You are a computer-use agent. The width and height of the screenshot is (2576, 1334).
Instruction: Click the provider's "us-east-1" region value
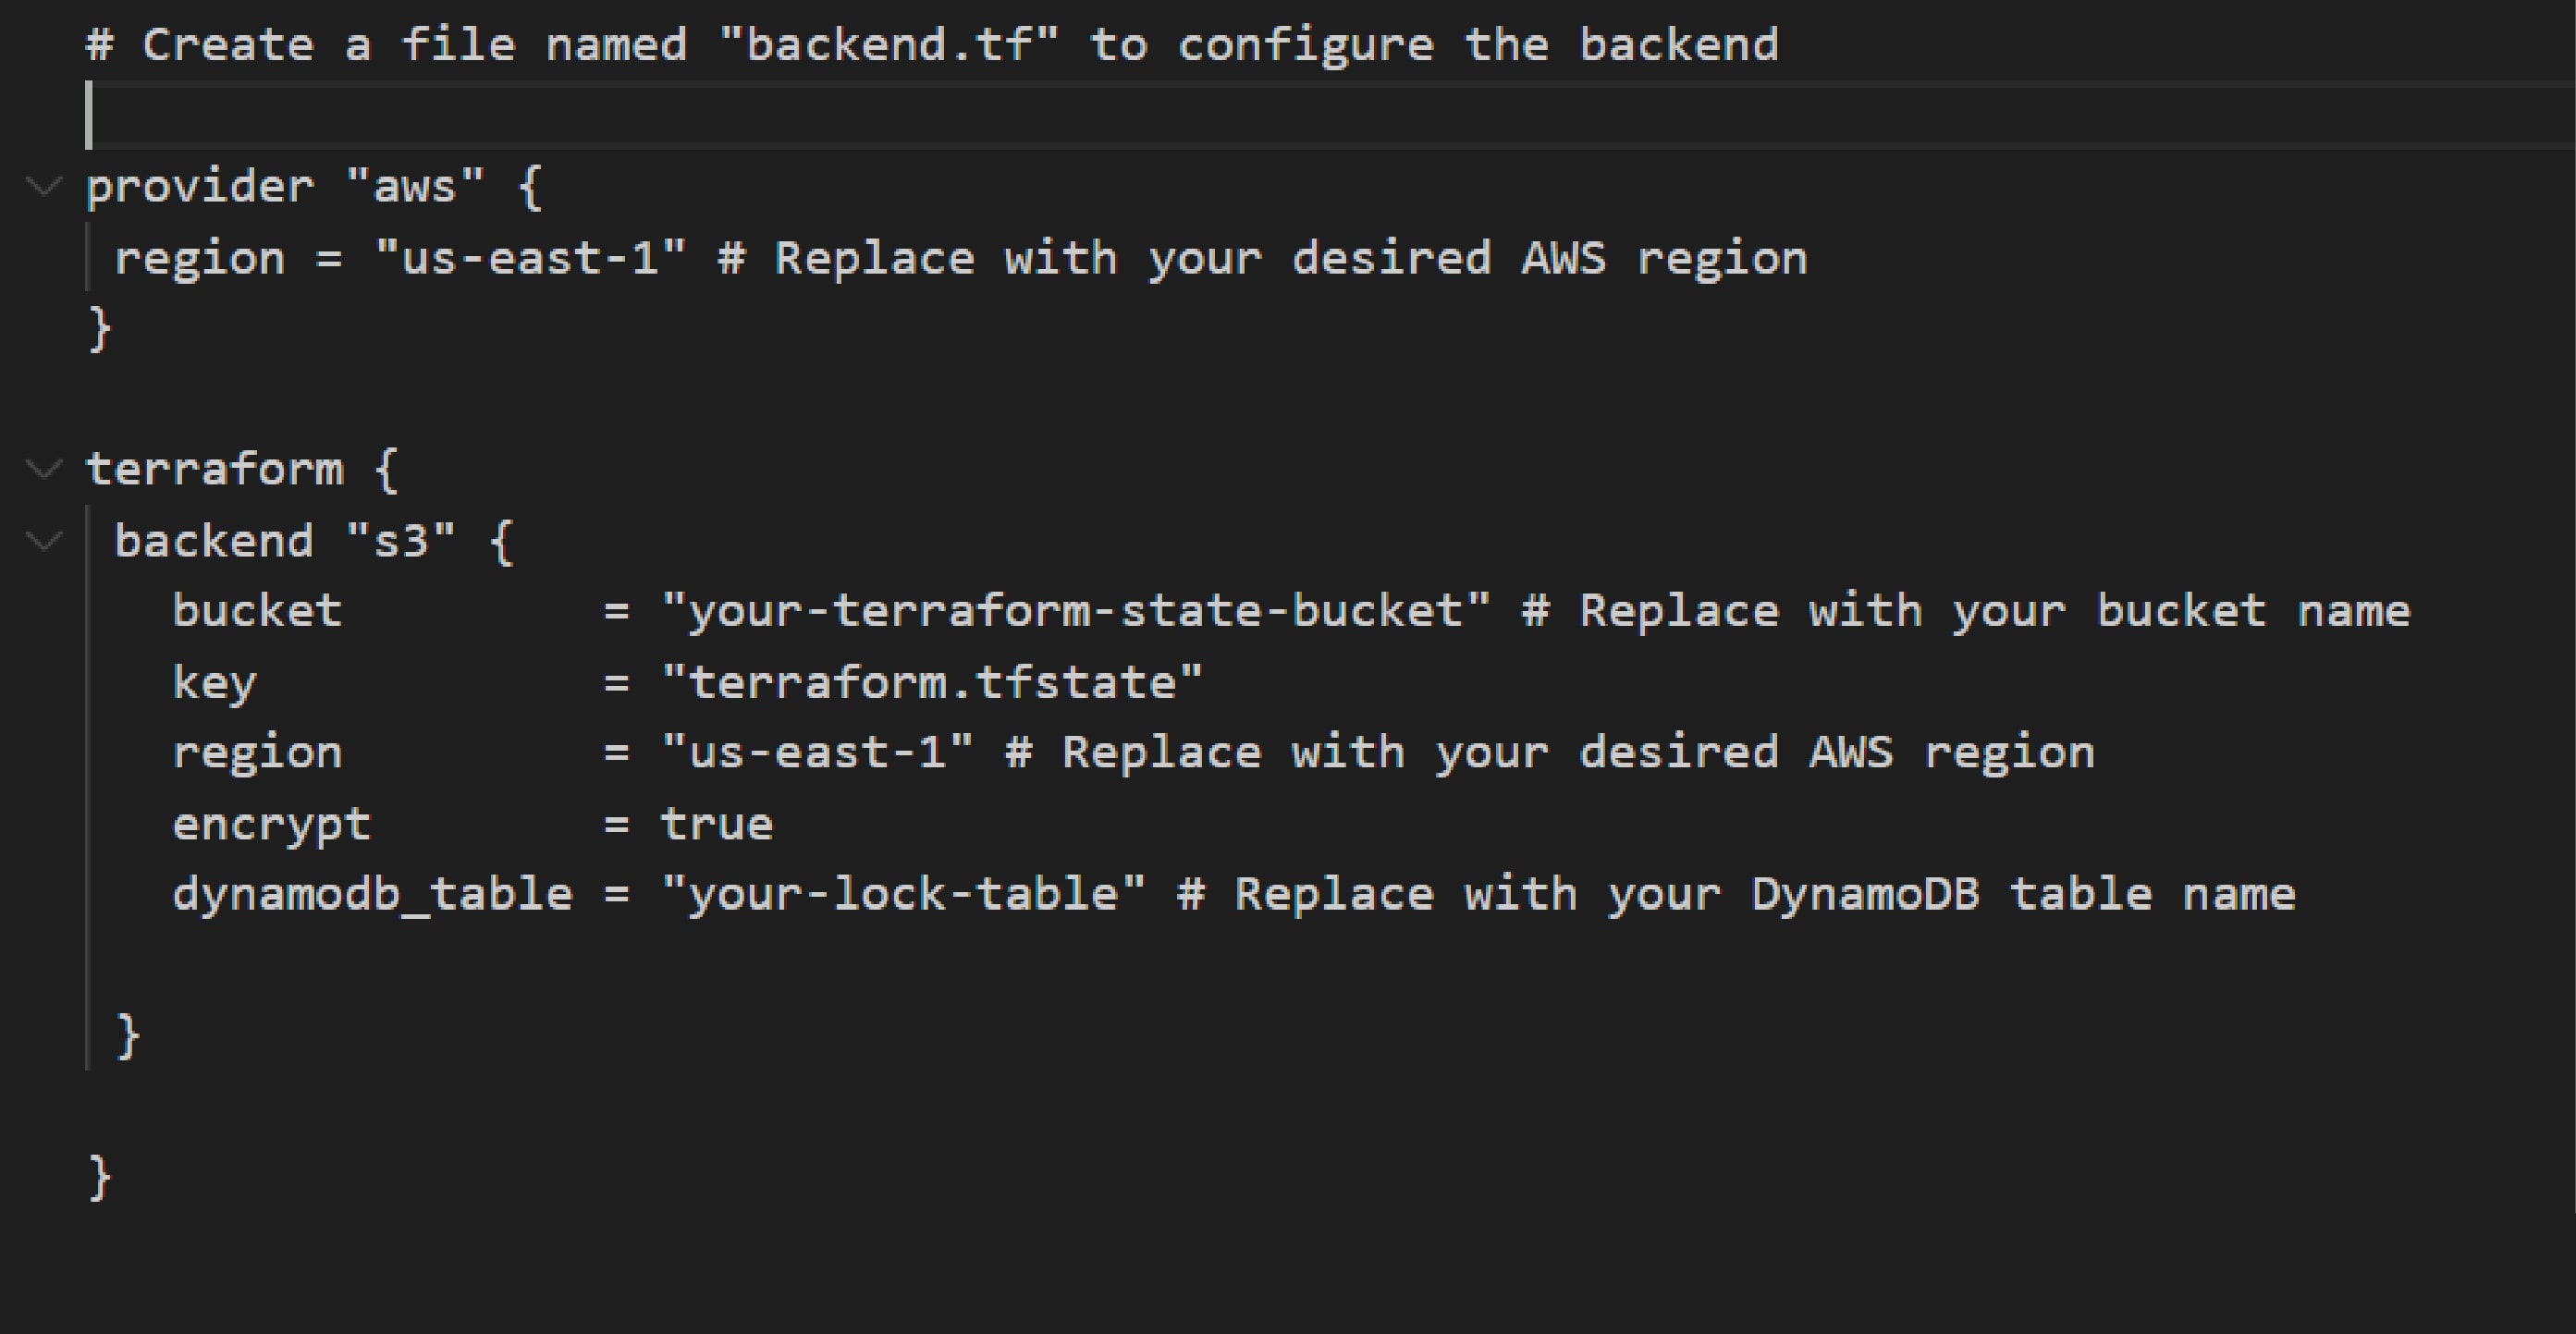click(x=530, y=259)
